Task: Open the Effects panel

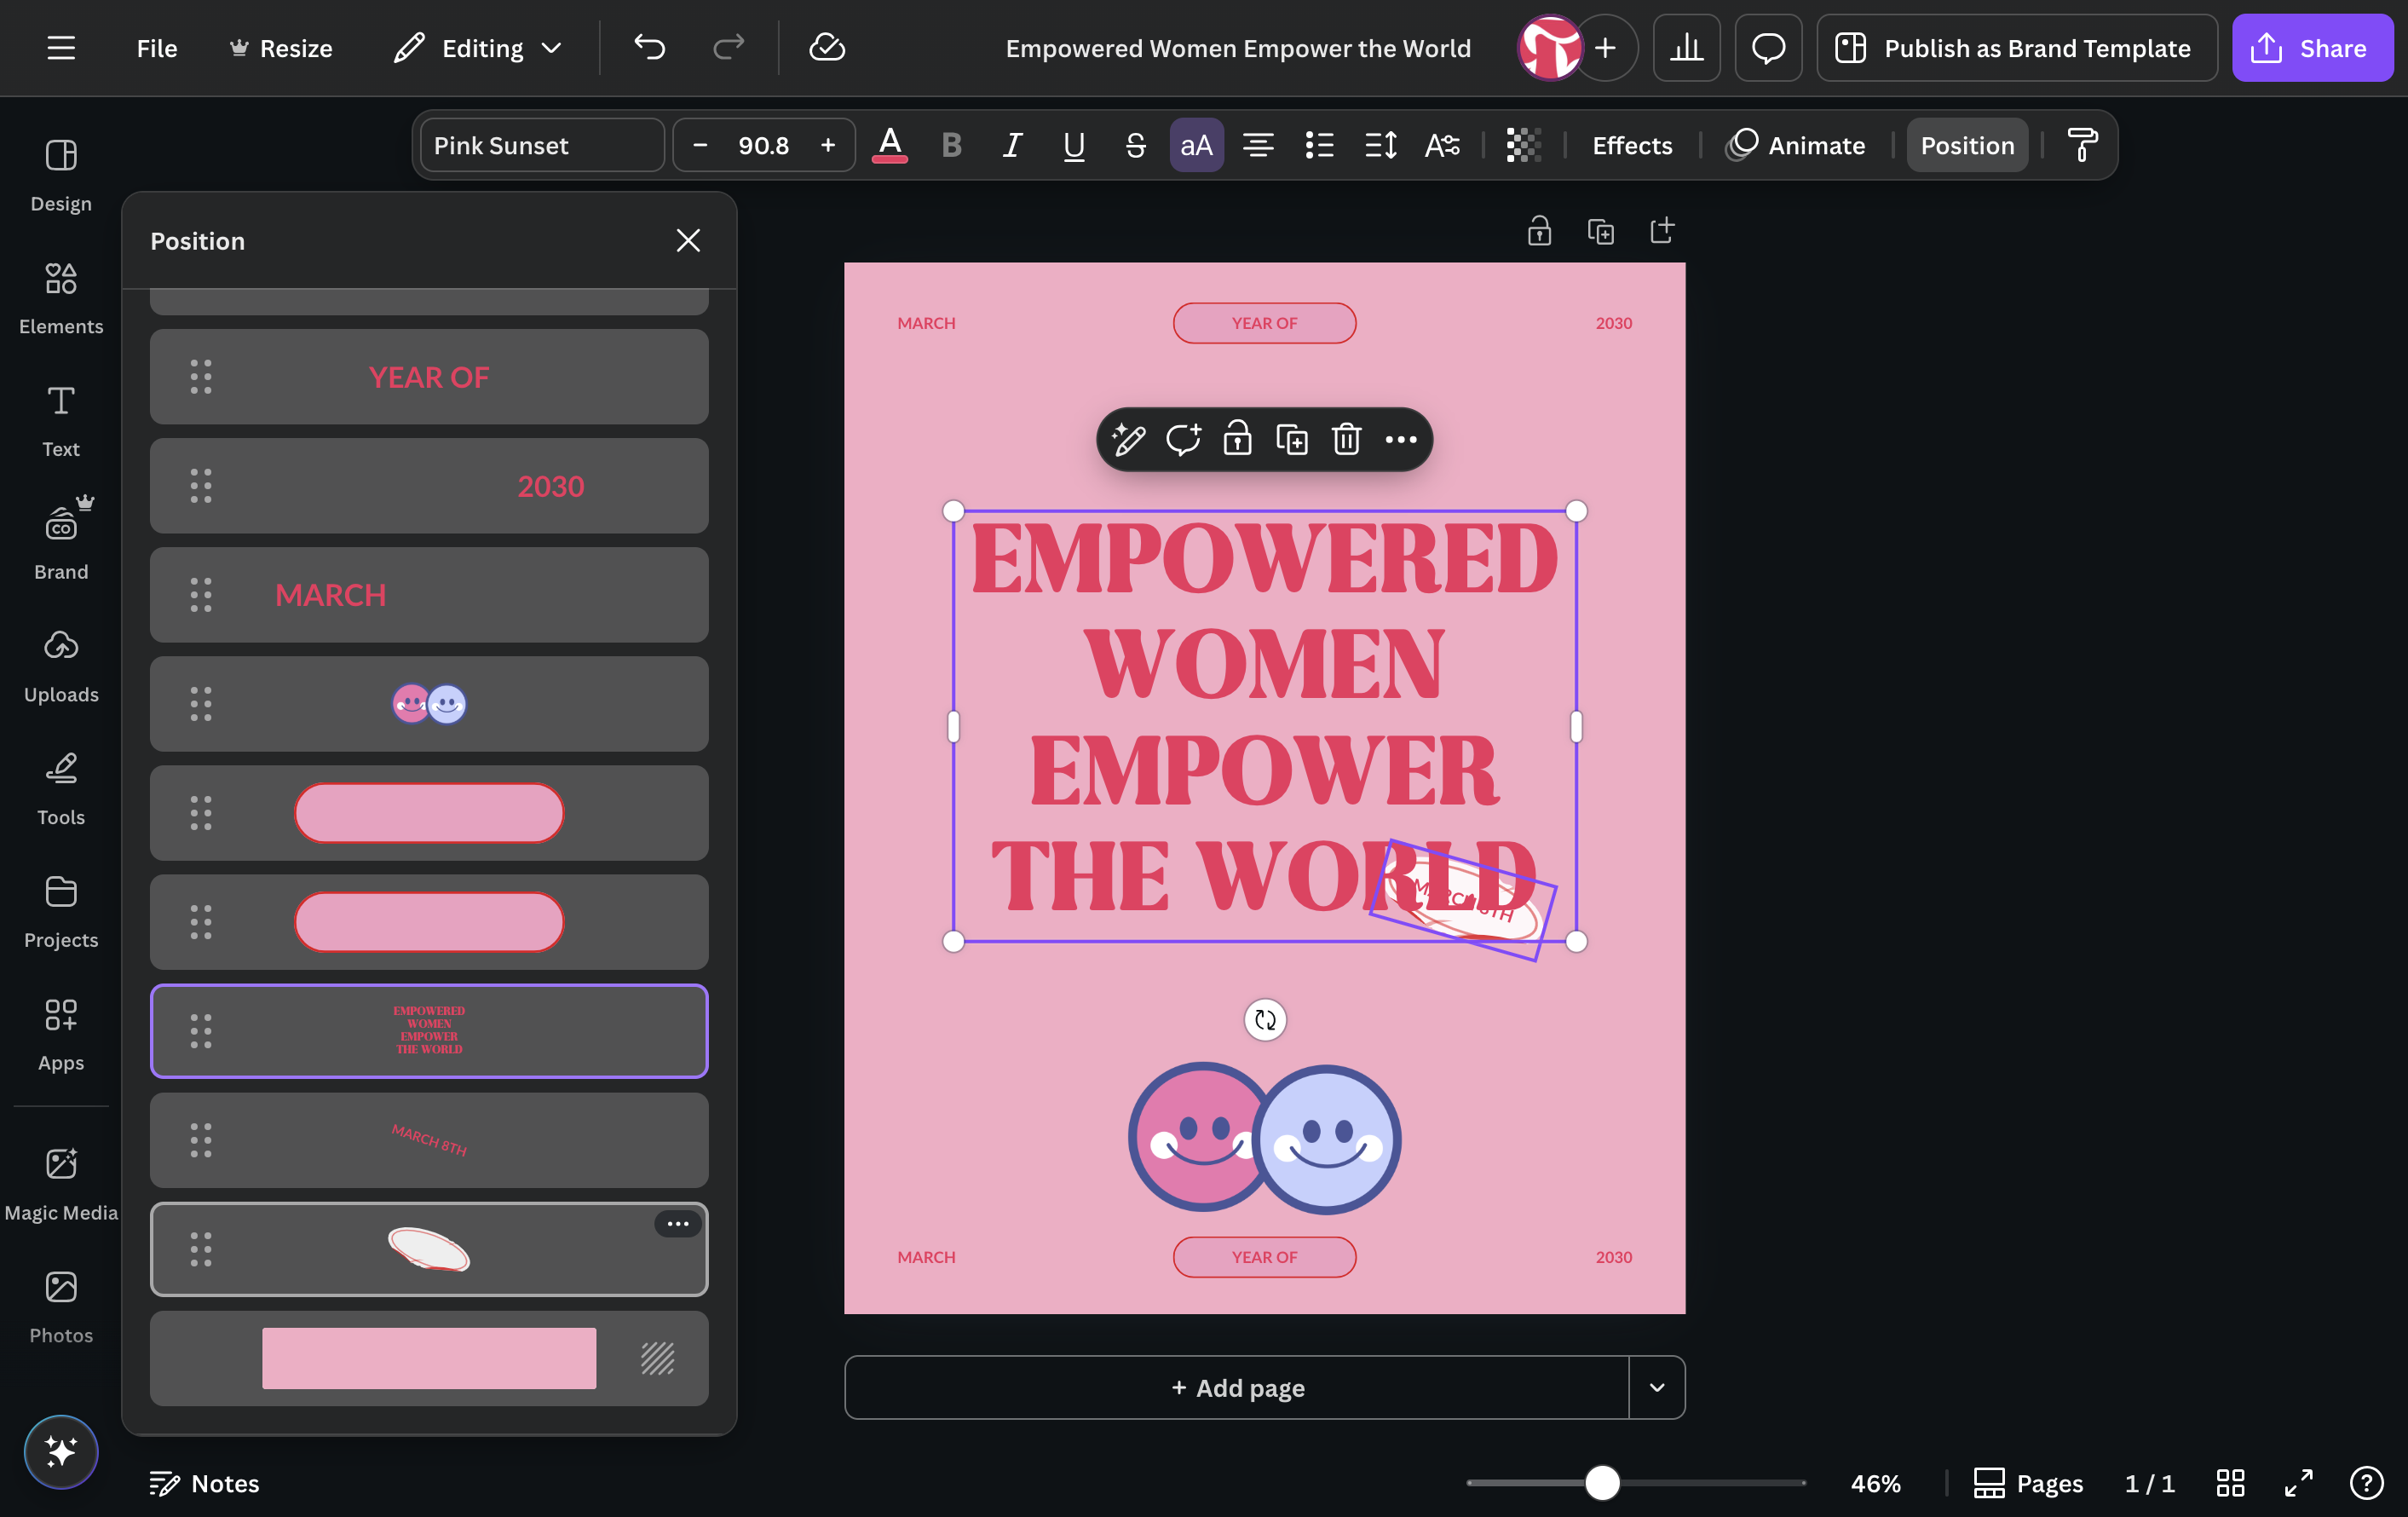Action: tap(1632, 145)
